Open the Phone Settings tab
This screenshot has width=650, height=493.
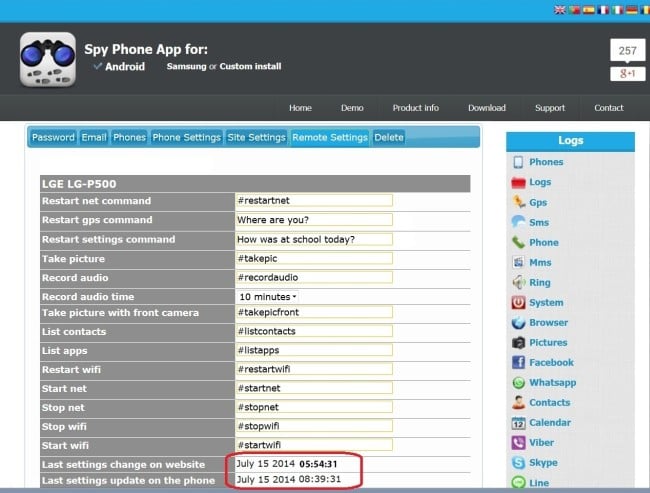187,137
